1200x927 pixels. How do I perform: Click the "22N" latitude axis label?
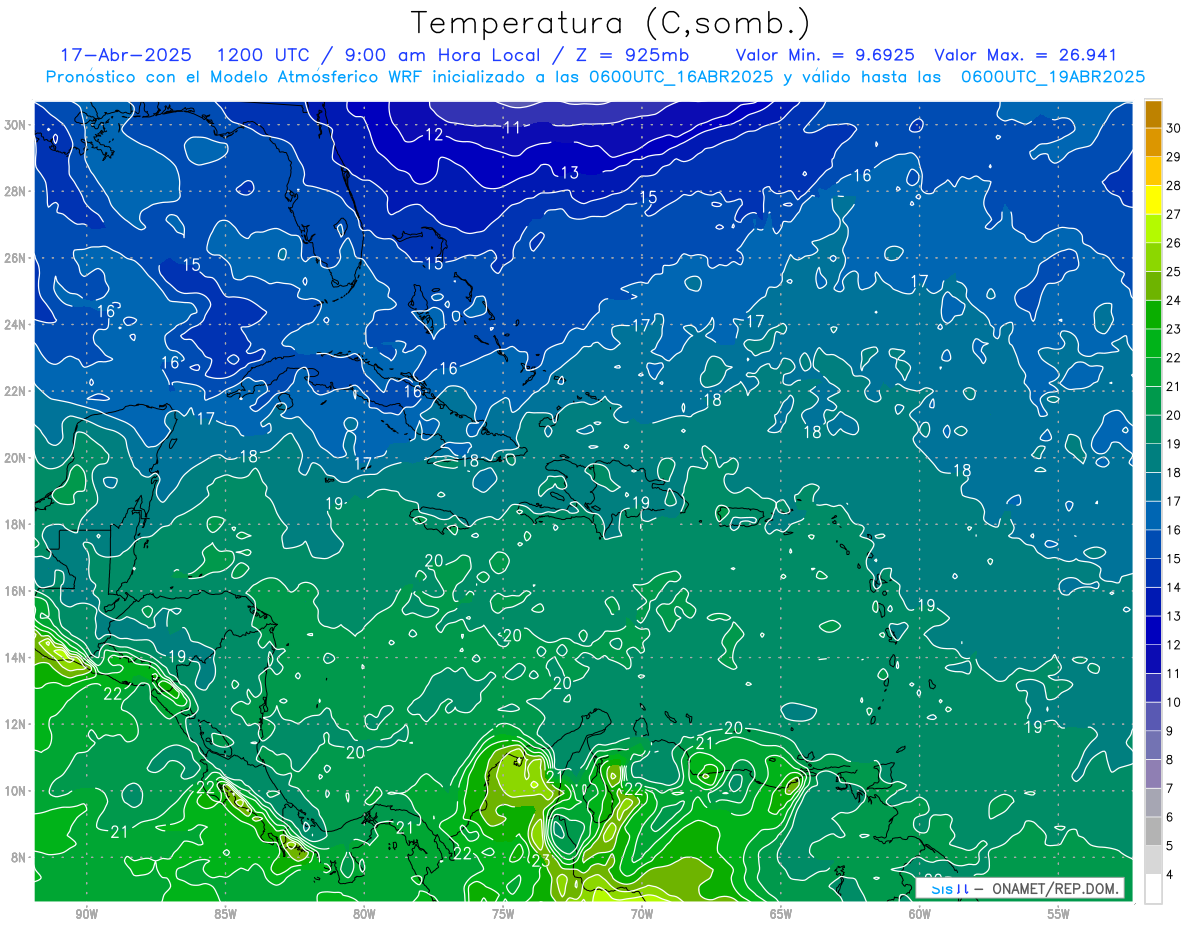click(16, 391)
